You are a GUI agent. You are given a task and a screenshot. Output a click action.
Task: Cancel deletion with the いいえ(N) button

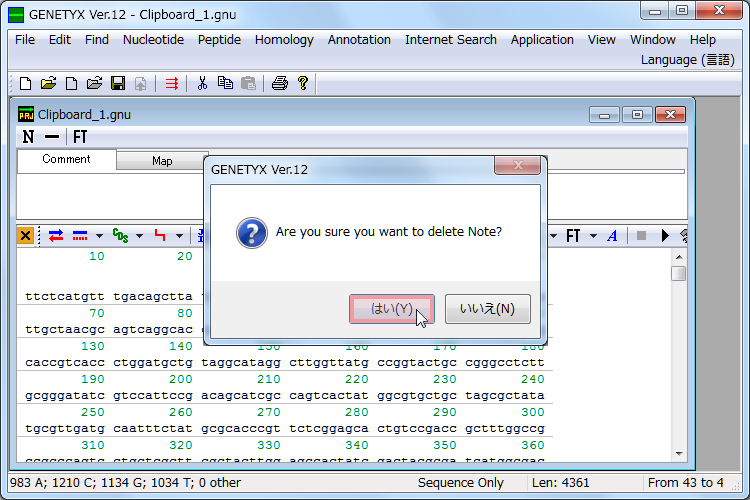[487, 309]
